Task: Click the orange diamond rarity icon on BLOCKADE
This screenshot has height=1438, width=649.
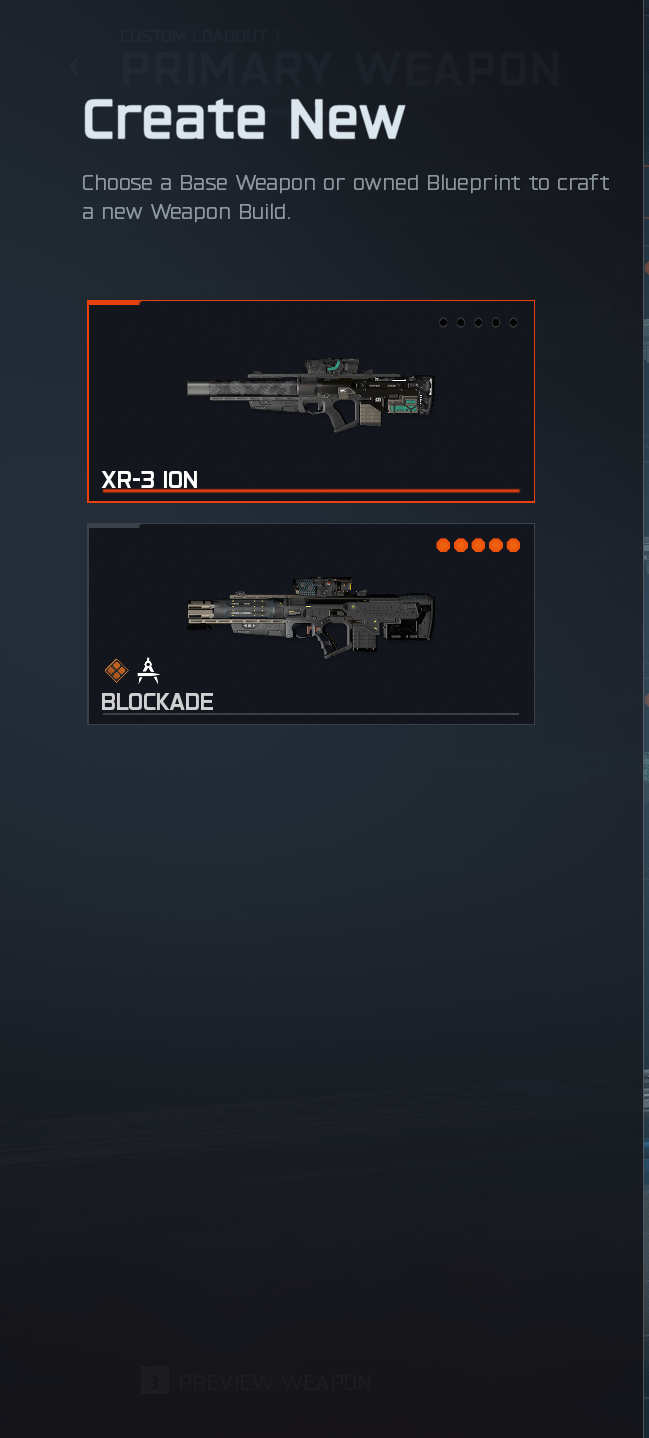Action: pos(116,670)
